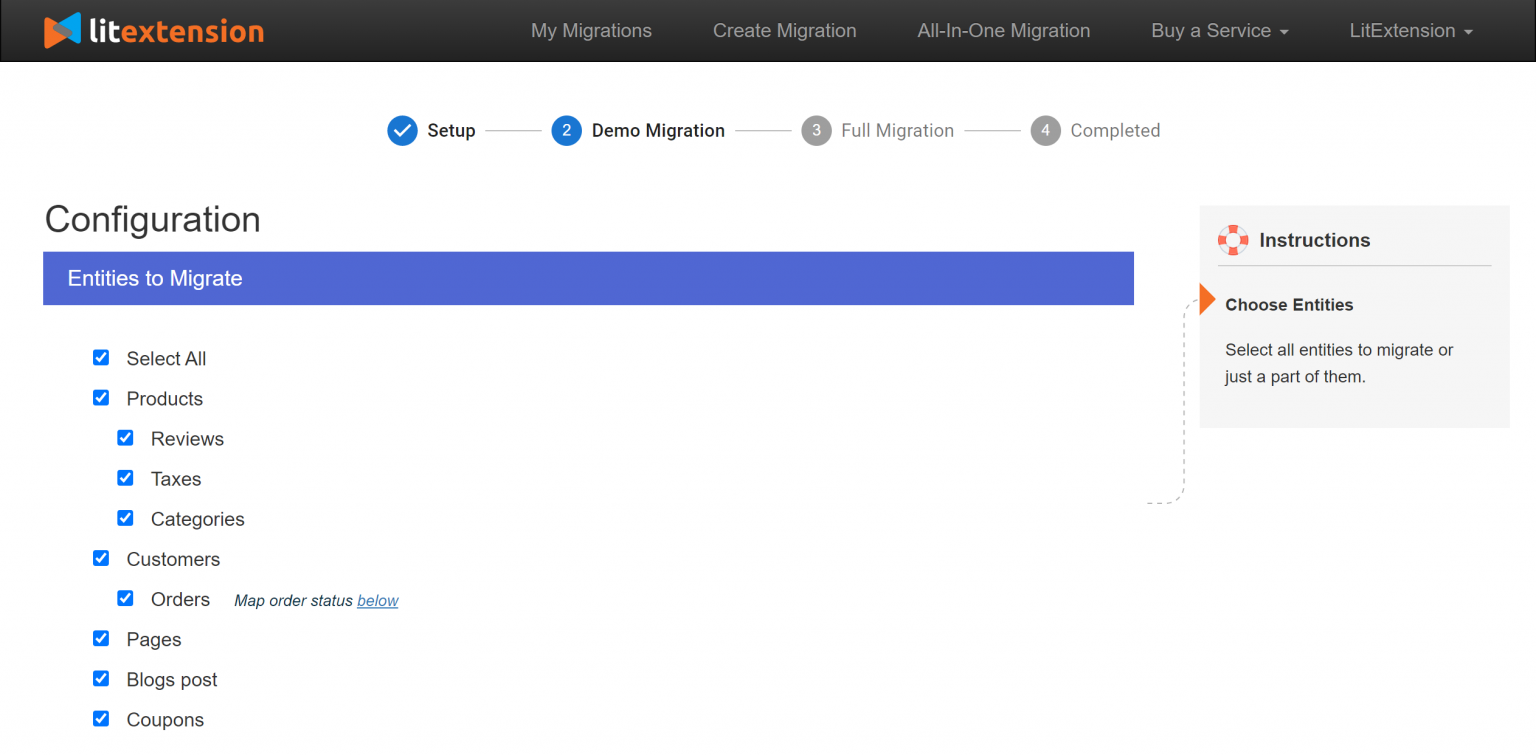Viewport: 1536px width, 755px height.
Task: Click the step 4 Completed circle
Action: point(1045,130)
